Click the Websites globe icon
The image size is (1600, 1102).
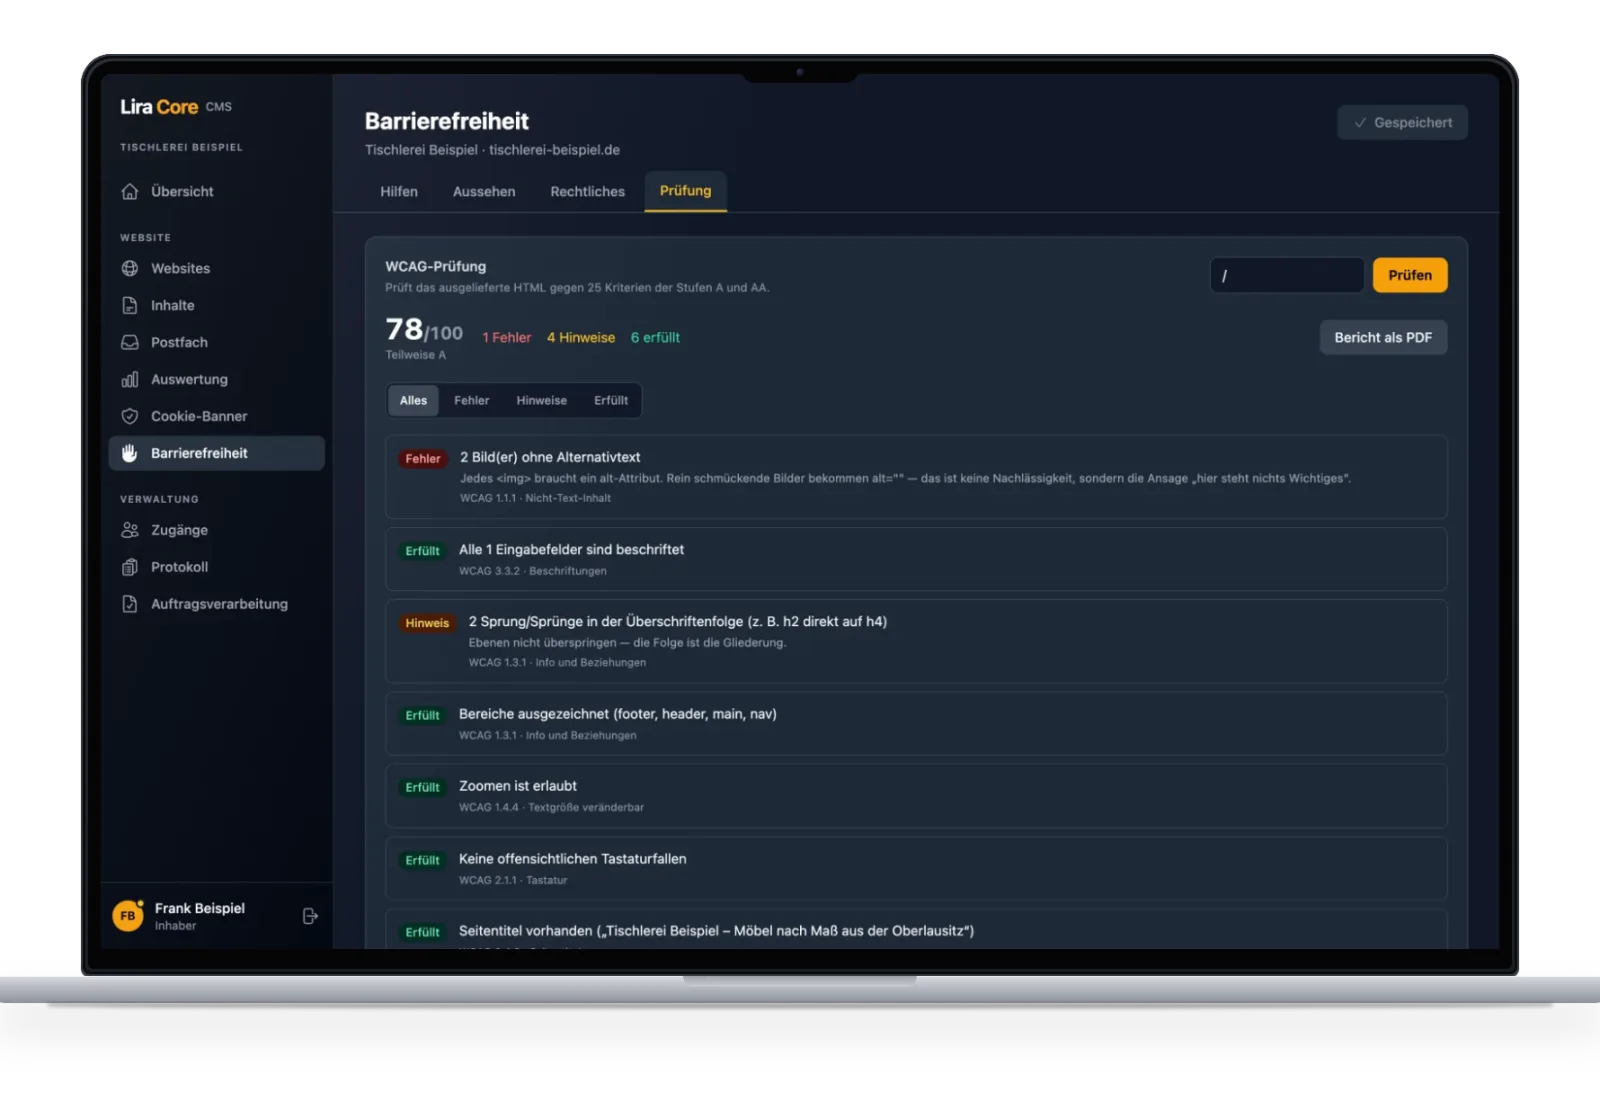click(130, 268)
